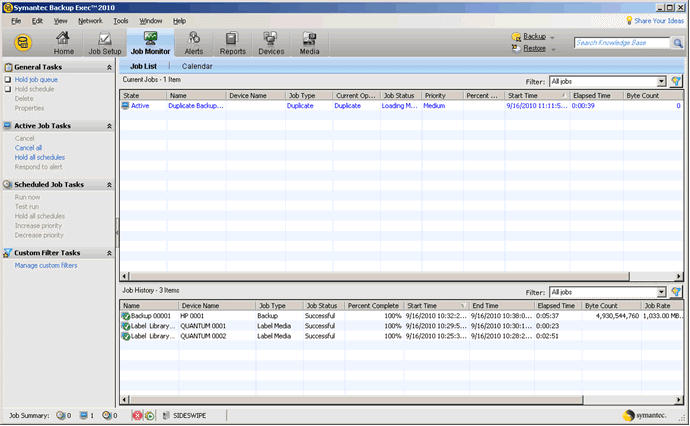The image size is (690, 426).
Task: Sort Current Jobs by Start Time column
Action: [x=537, y=95]
